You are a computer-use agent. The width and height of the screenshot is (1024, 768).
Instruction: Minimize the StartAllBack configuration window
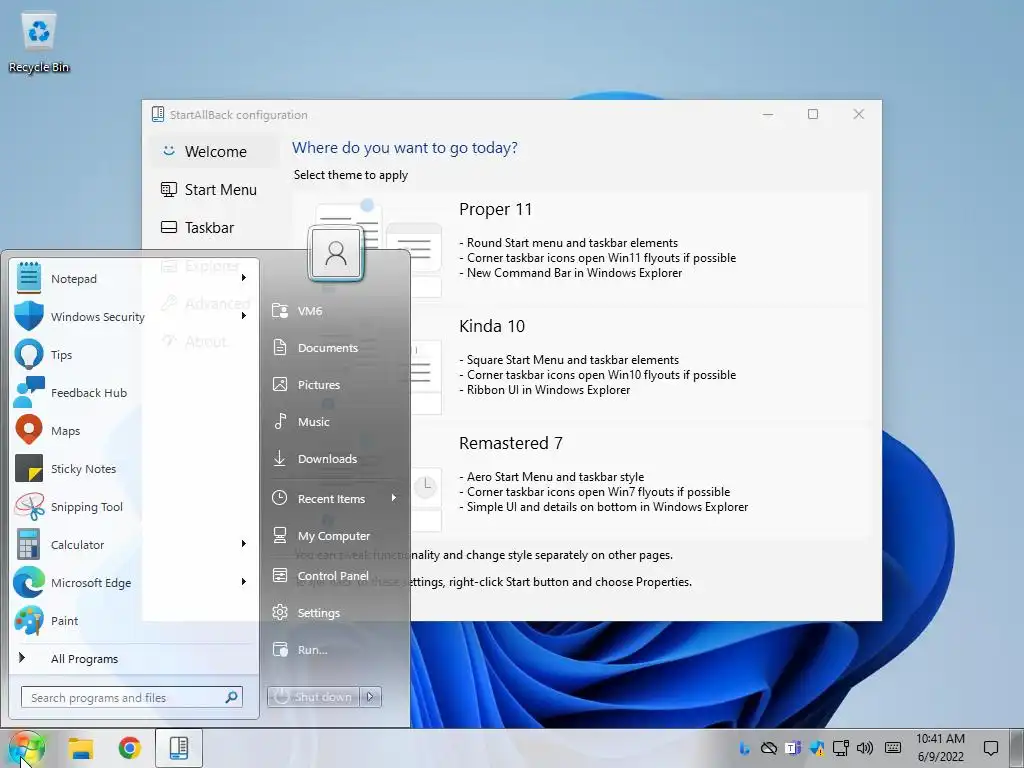(x=768, y=114)
